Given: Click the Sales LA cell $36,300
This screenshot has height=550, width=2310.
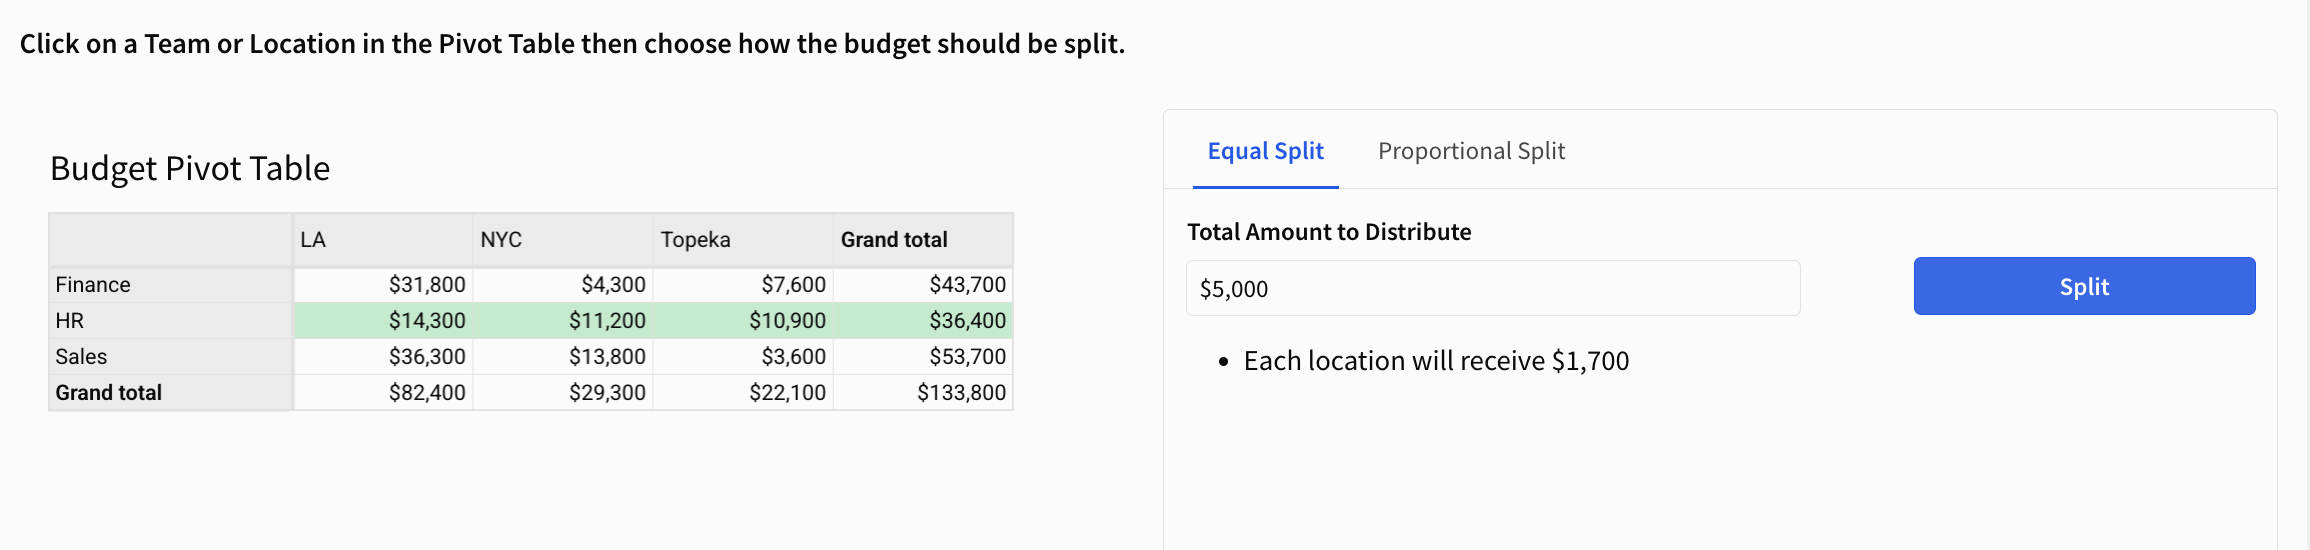Looking at the screenshot, I should coord(427,357).
